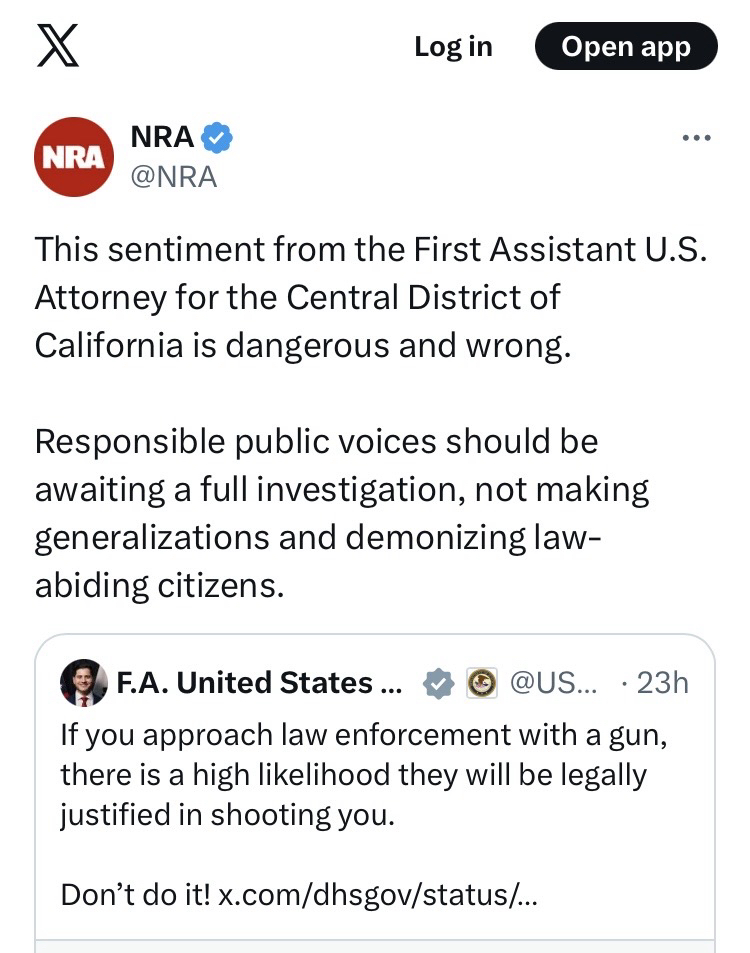Click the quoted author's profile photo

84,683
